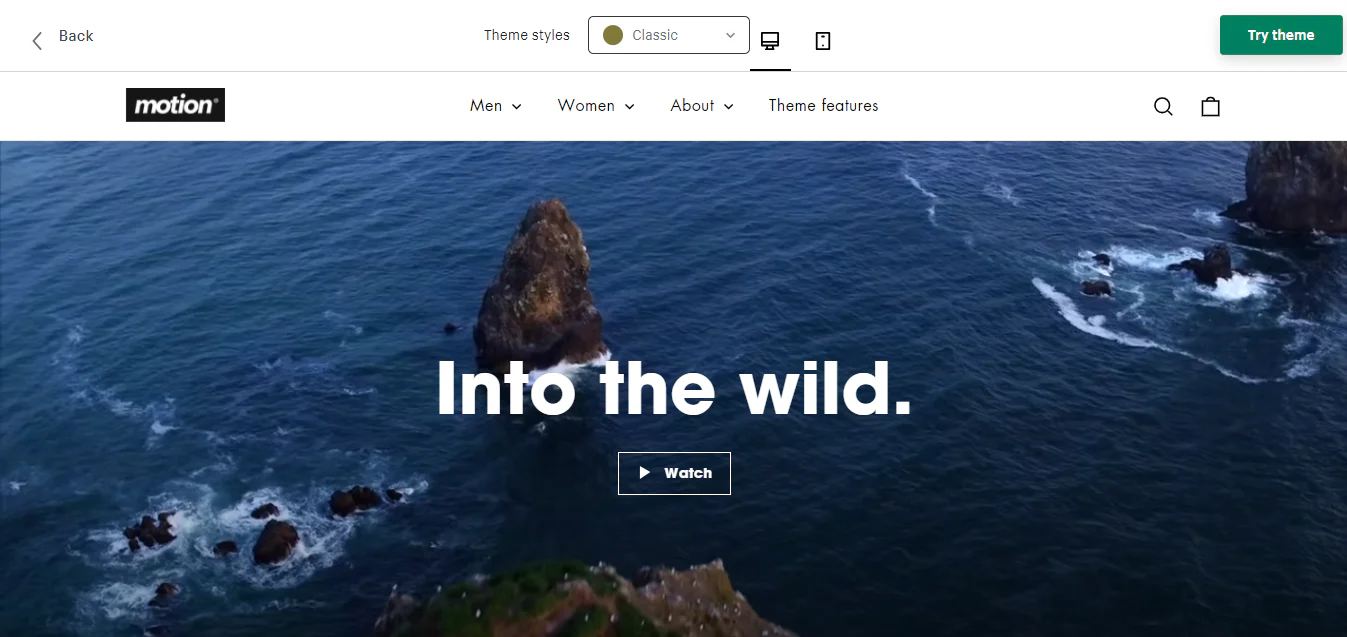Click the motion store logo
The image size is (1347, 637).
tap(175, 104)
